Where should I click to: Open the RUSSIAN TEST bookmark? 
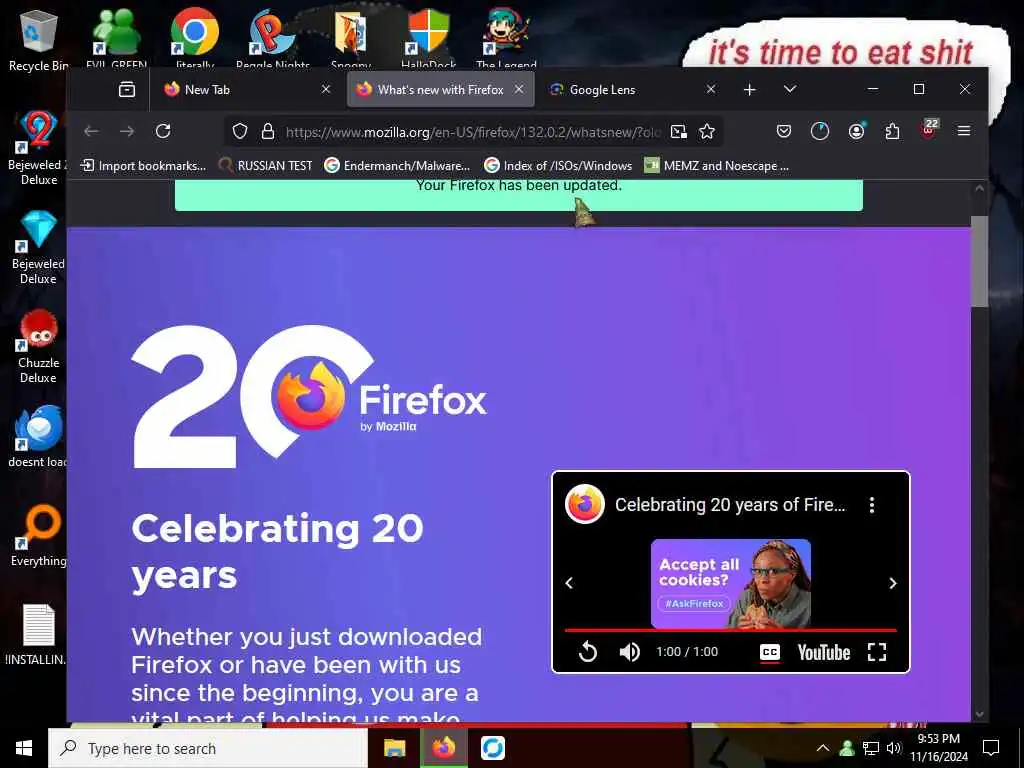coord(265,166)
